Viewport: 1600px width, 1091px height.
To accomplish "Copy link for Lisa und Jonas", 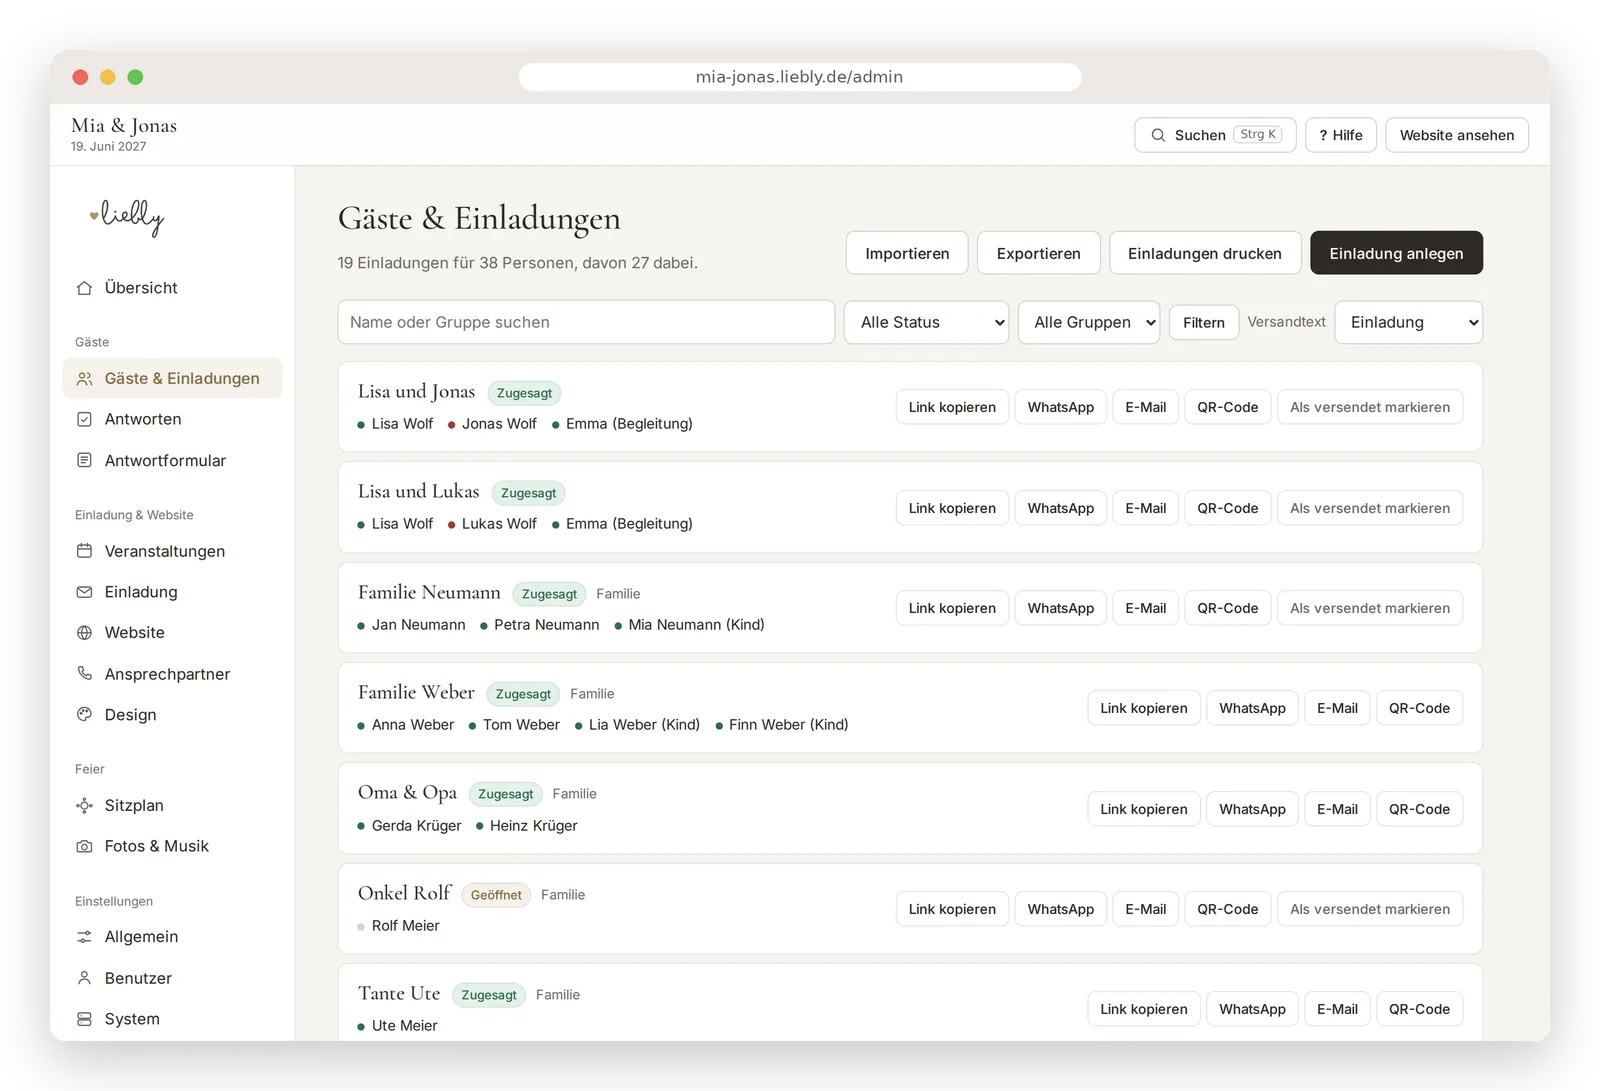I will point(952,407).
